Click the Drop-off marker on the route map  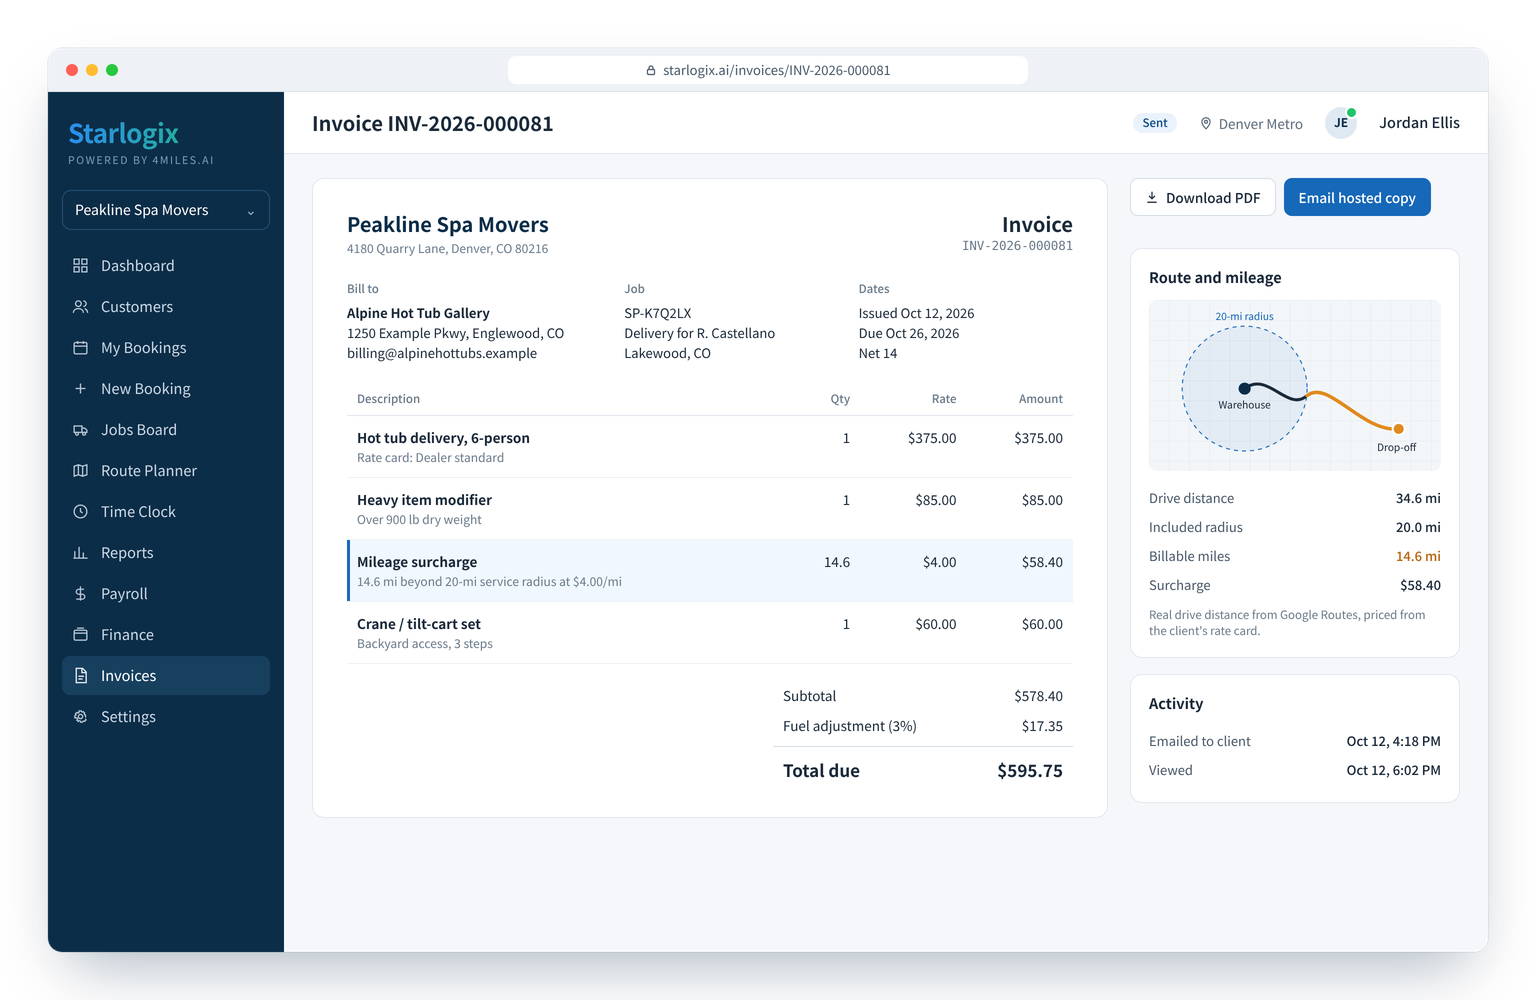click(x=1398, y=429)
